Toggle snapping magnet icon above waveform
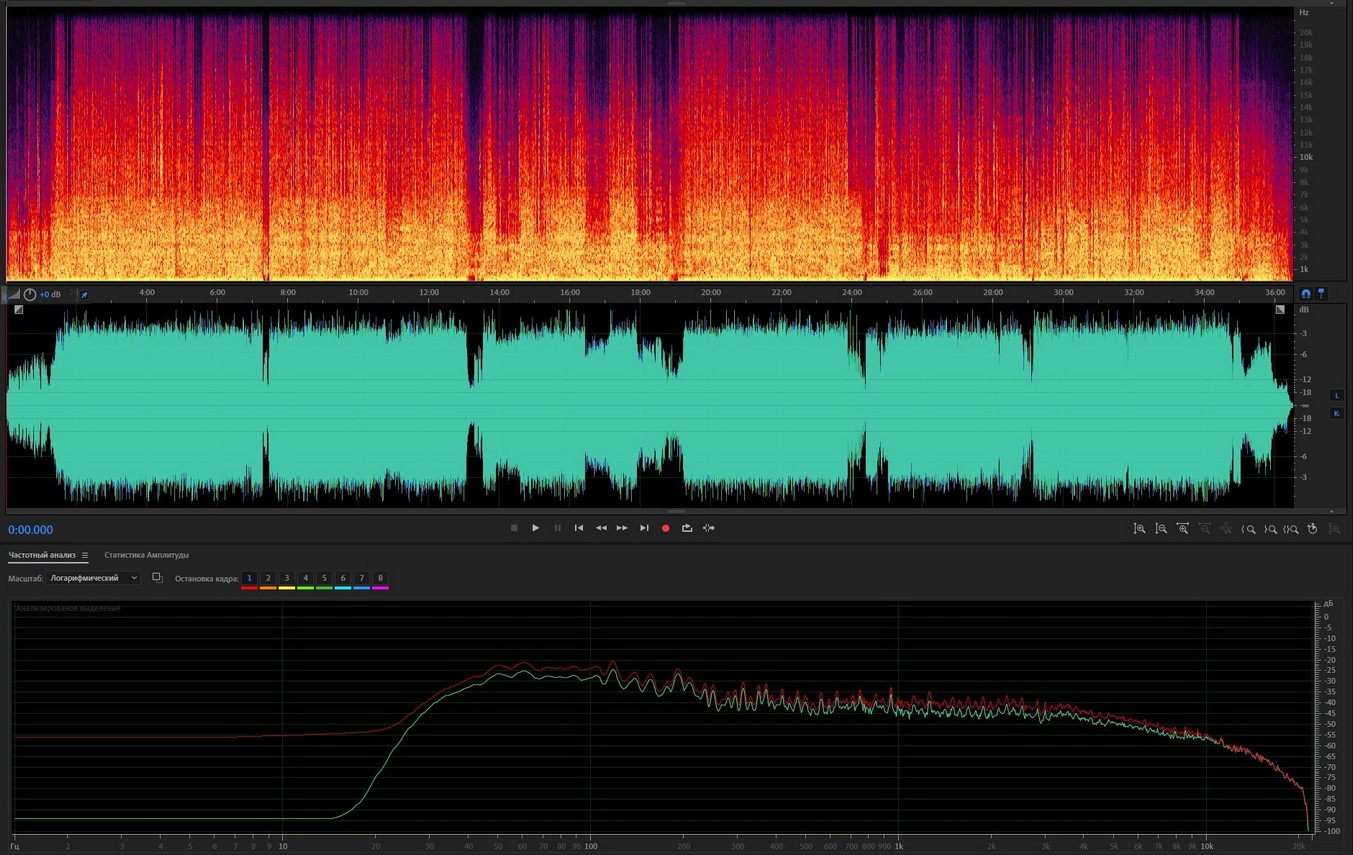This screenshot has width=1353, height=855. pos(1305,294)
